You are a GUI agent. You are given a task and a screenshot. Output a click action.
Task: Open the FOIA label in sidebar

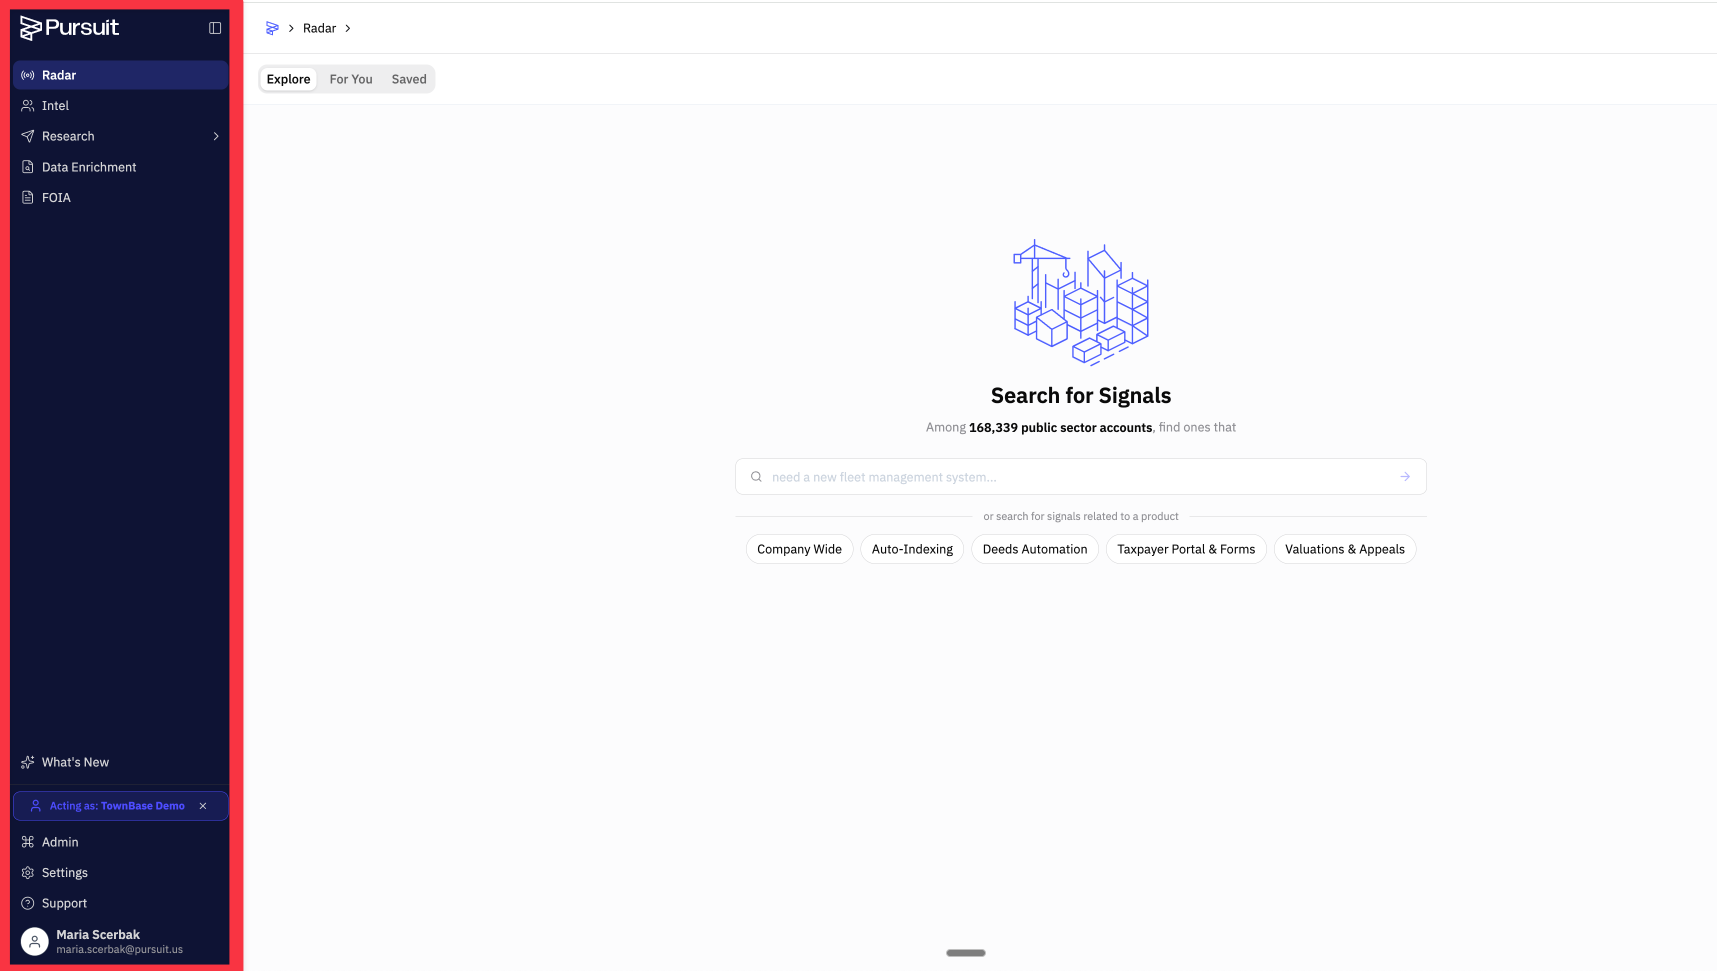point(56,198)
